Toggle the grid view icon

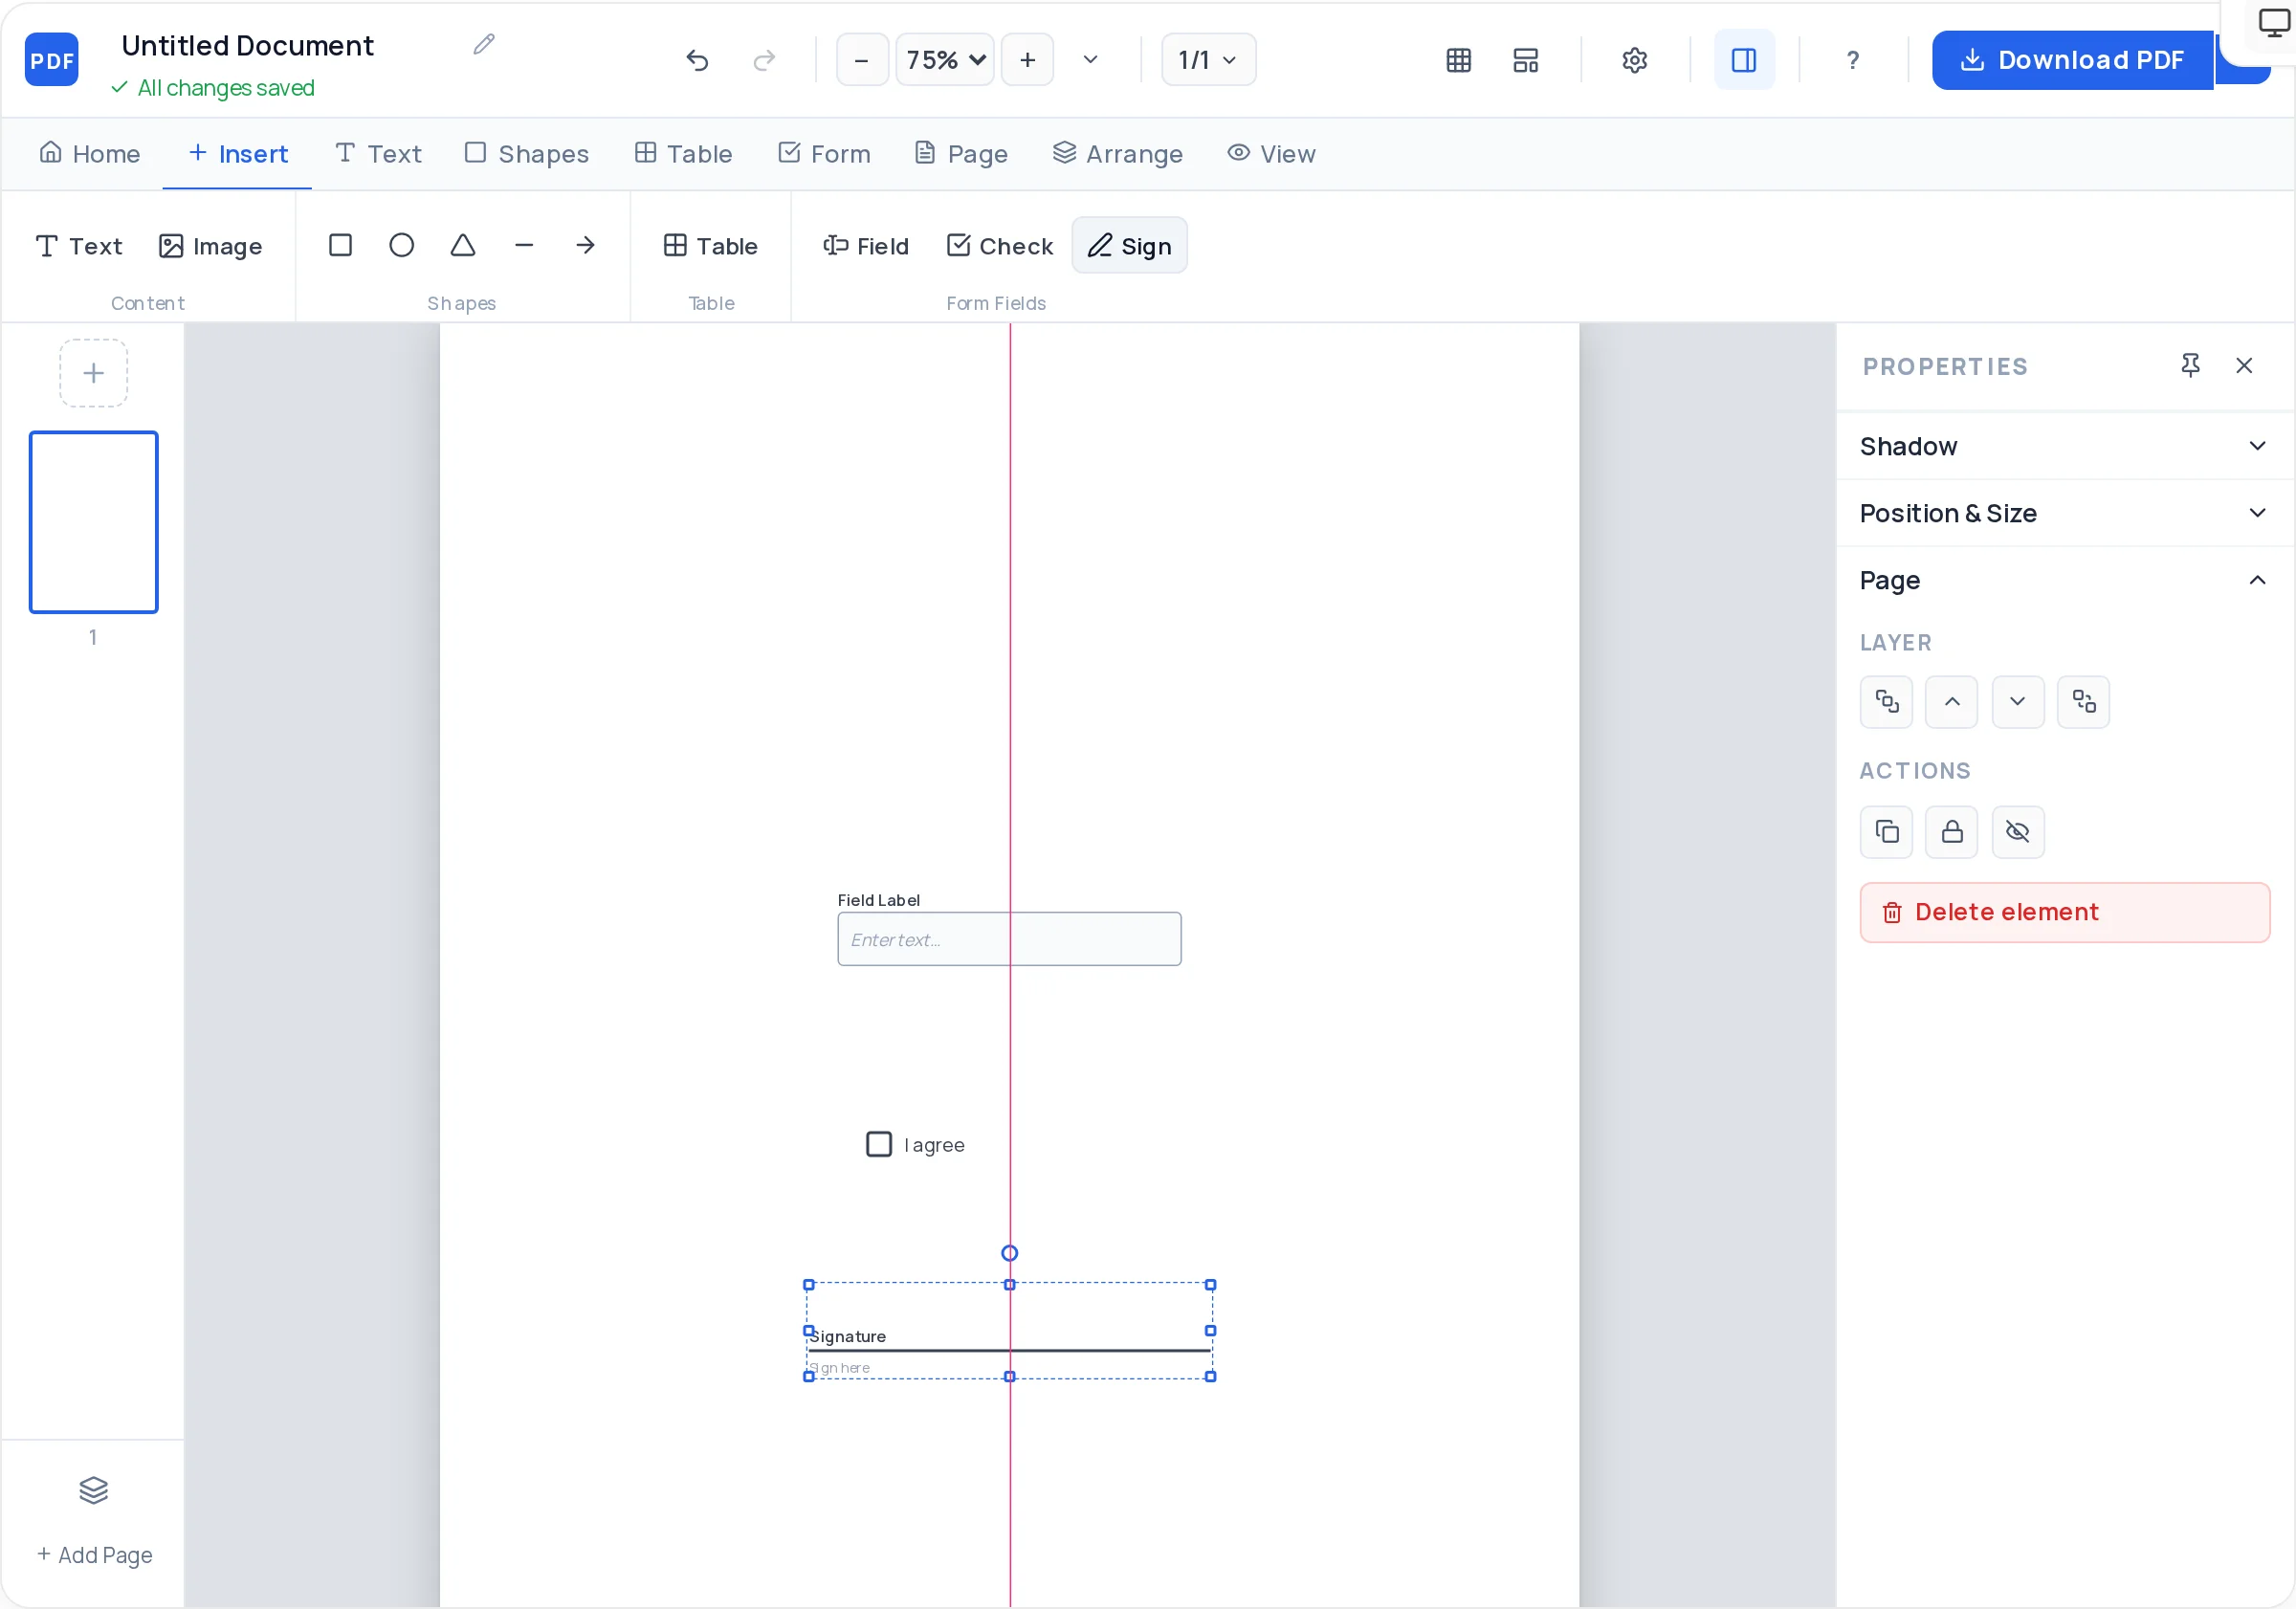[1459, 60]
